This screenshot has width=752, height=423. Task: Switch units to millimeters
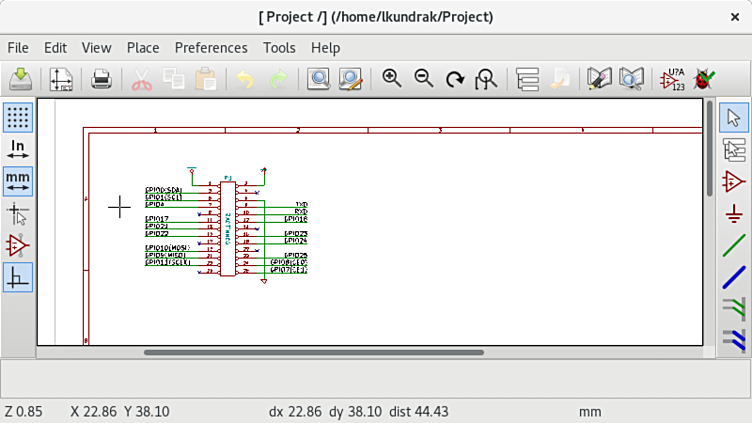tap(18, 181)
